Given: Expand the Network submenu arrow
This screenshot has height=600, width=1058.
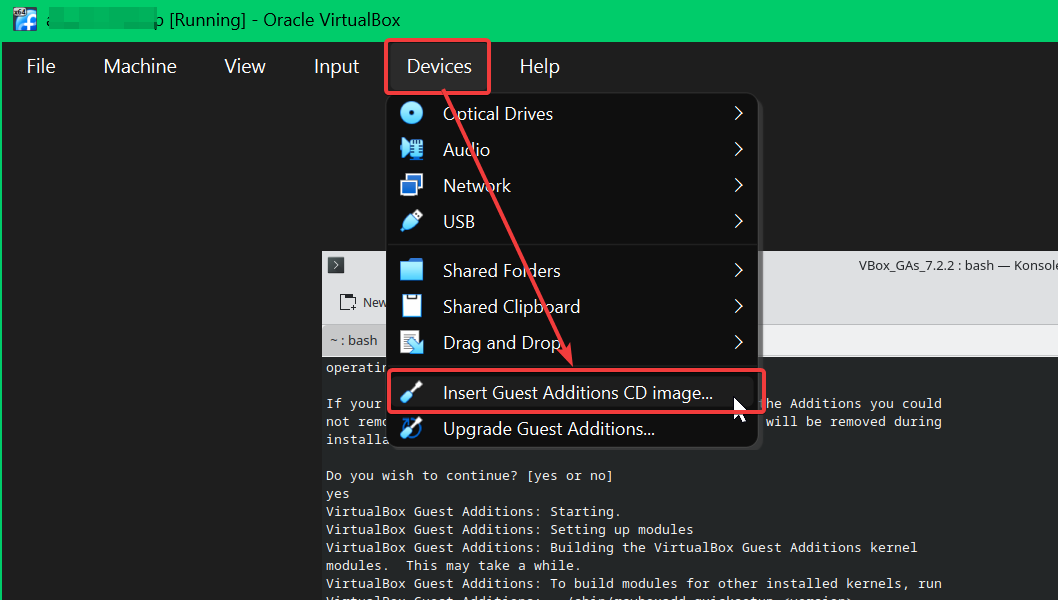Looking at the screenshot, I should click(x=738, y=185).
